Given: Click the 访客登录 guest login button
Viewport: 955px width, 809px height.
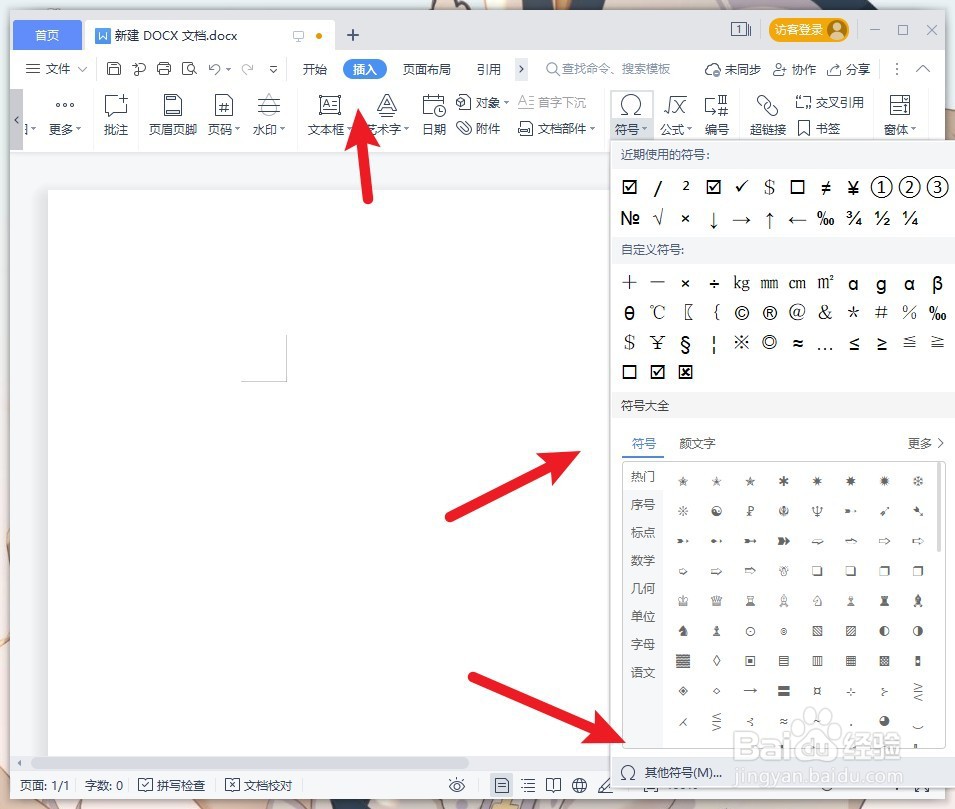Looking at the screenshot, I should (809, 30).
